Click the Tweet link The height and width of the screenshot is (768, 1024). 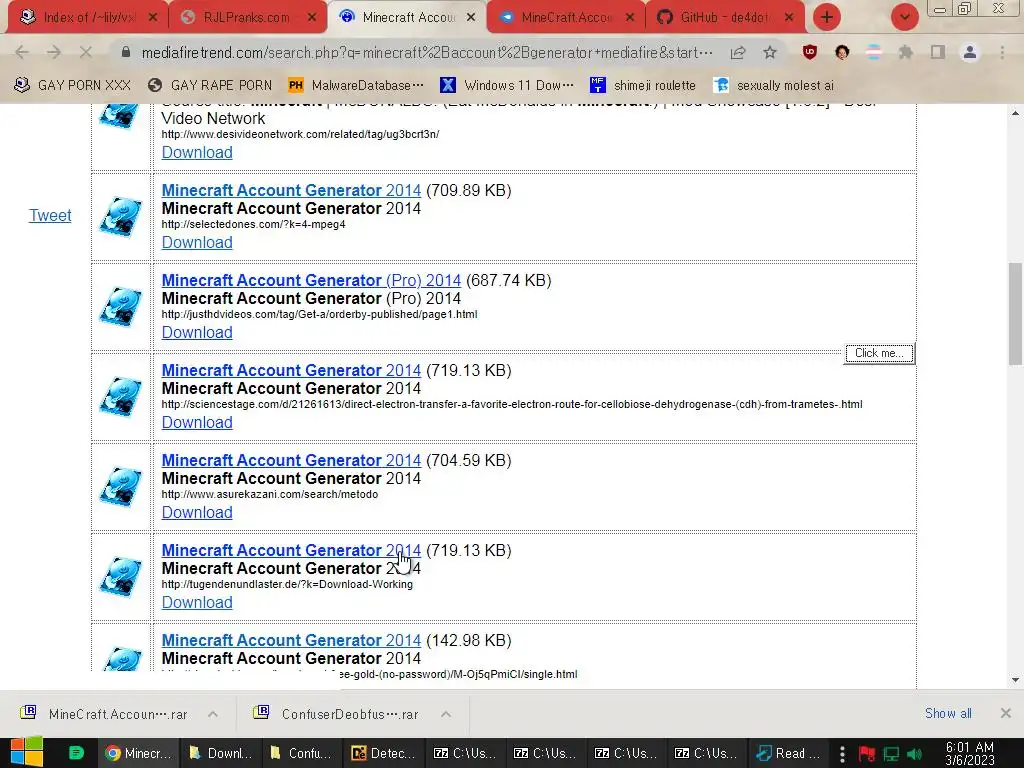click(50, 215)
